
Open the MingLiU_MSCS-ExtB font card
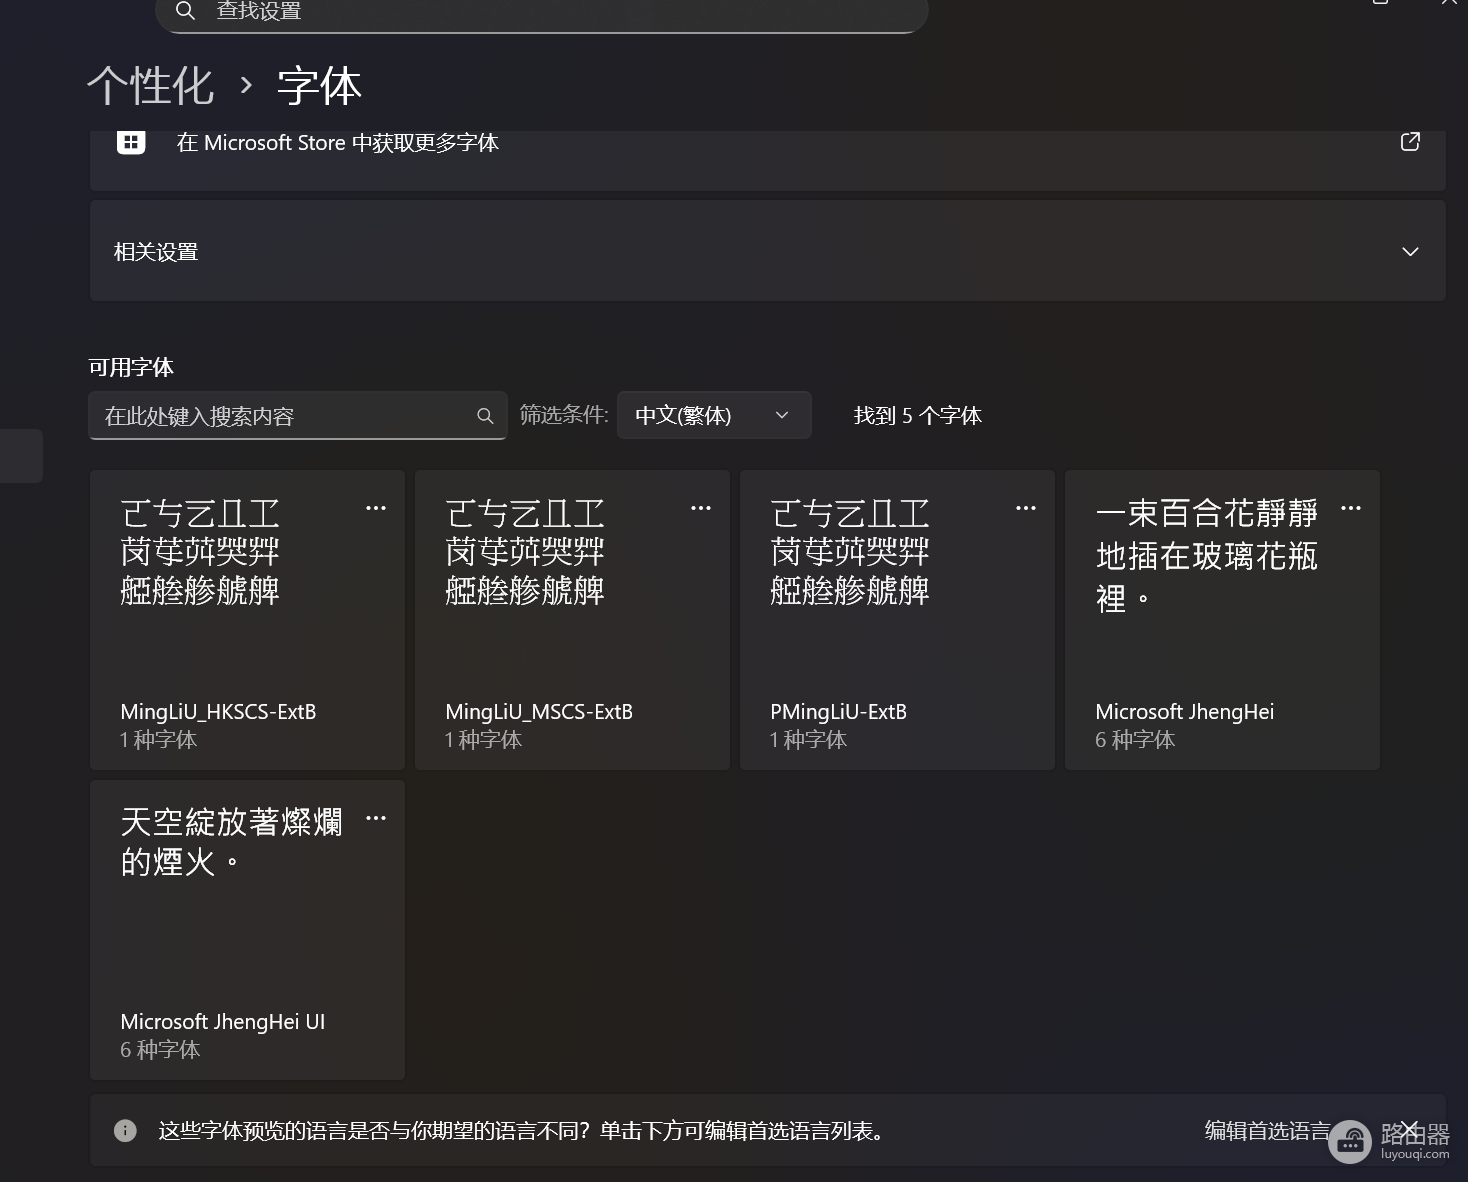pos(572,620)
